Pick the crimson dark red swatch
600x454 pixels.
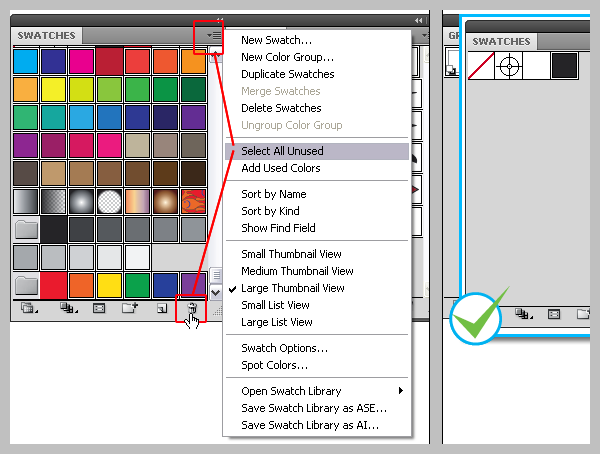click(109, 61)
